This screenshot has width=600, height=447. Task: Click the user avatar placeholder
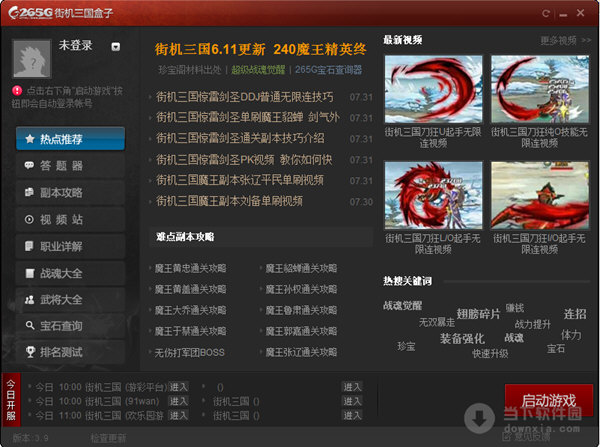click(x=31, y=59)
